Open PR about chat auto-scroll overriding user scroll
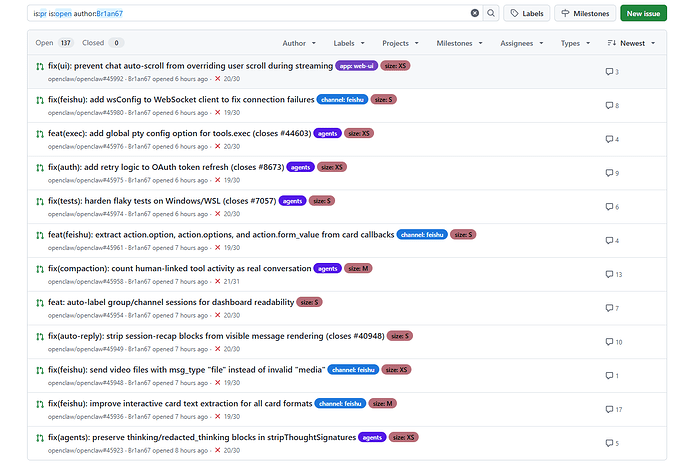Screen dimensions: 690x463 tap(190, 66)
